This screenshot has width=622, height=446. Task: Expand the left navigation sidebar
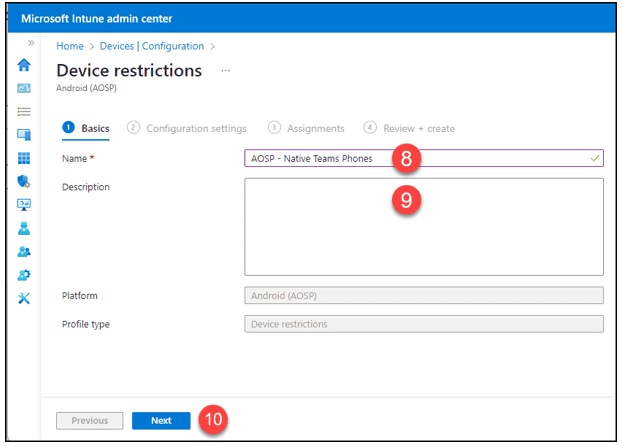[x=31, y=43]
